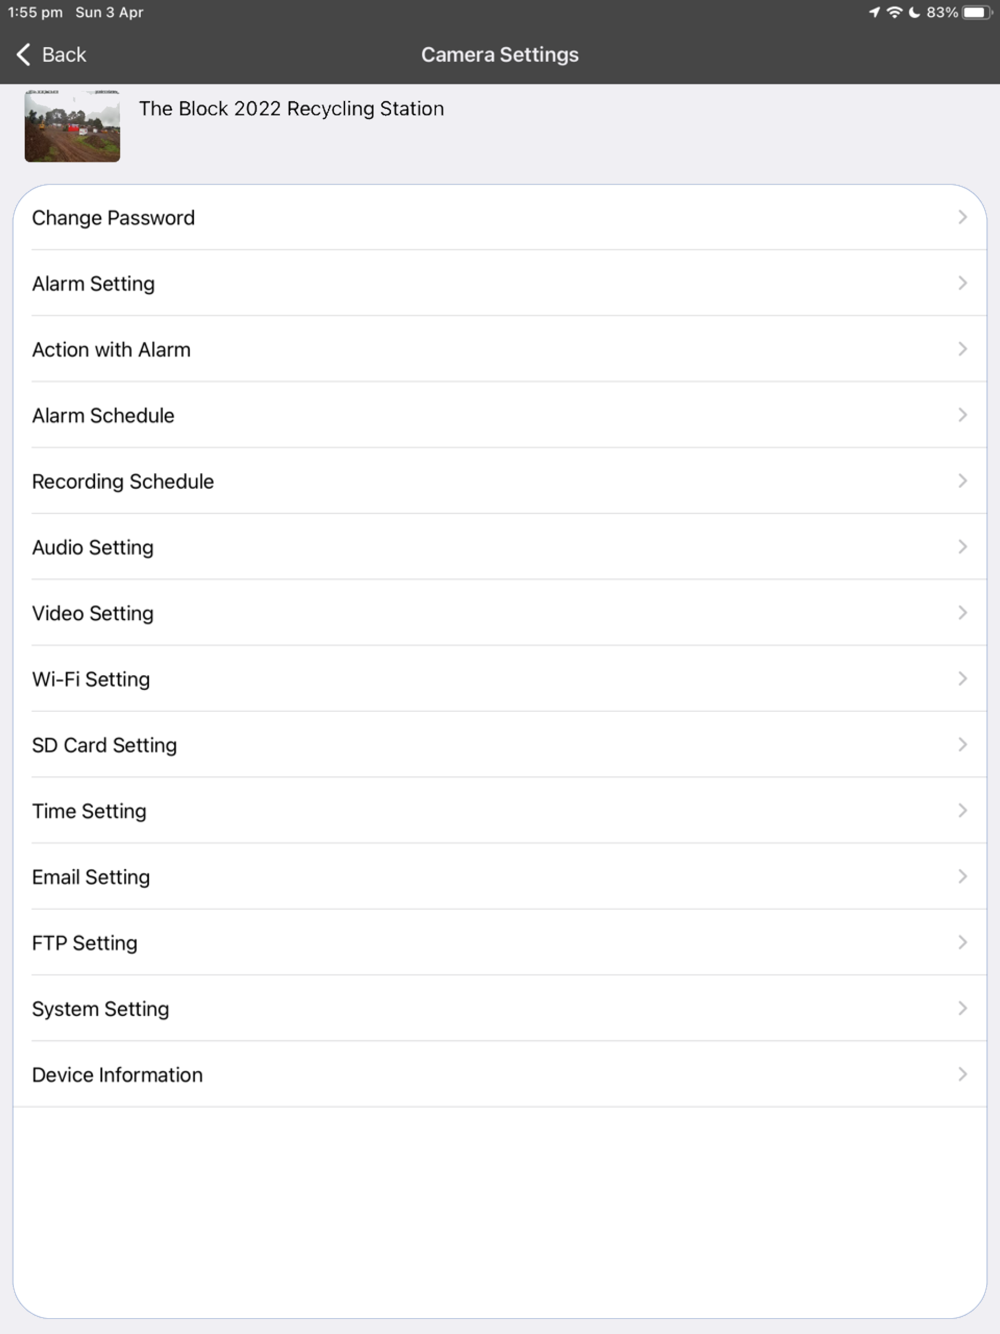Go to Time Setting
Screen dimensions: 1000x1334
(x=89, y=811)
